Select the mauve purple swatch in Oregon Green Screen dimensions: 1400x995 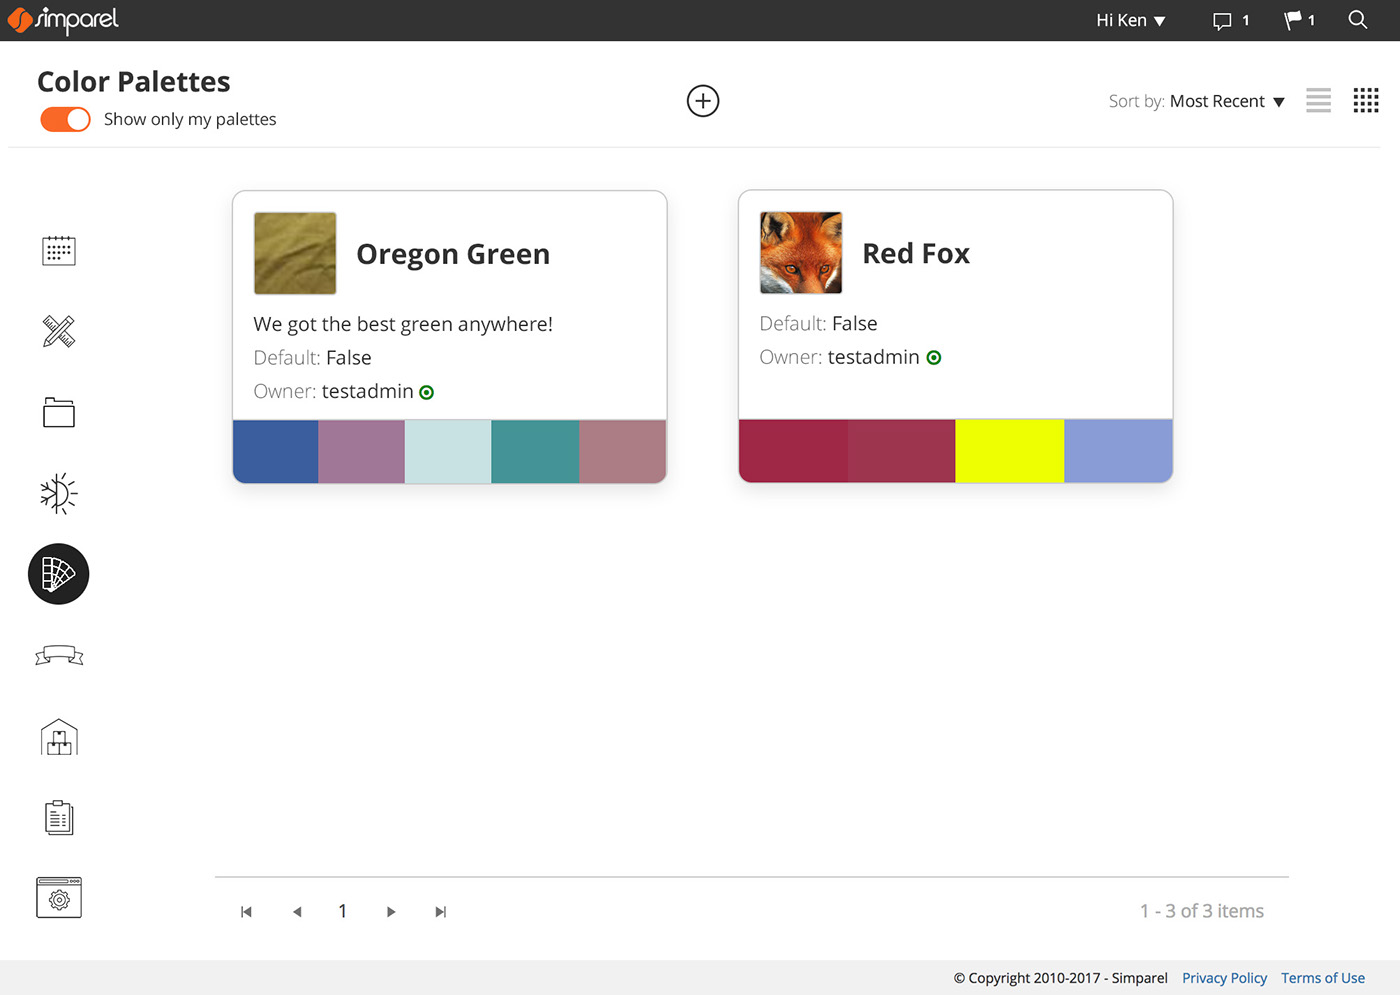(x=362, y=451)
